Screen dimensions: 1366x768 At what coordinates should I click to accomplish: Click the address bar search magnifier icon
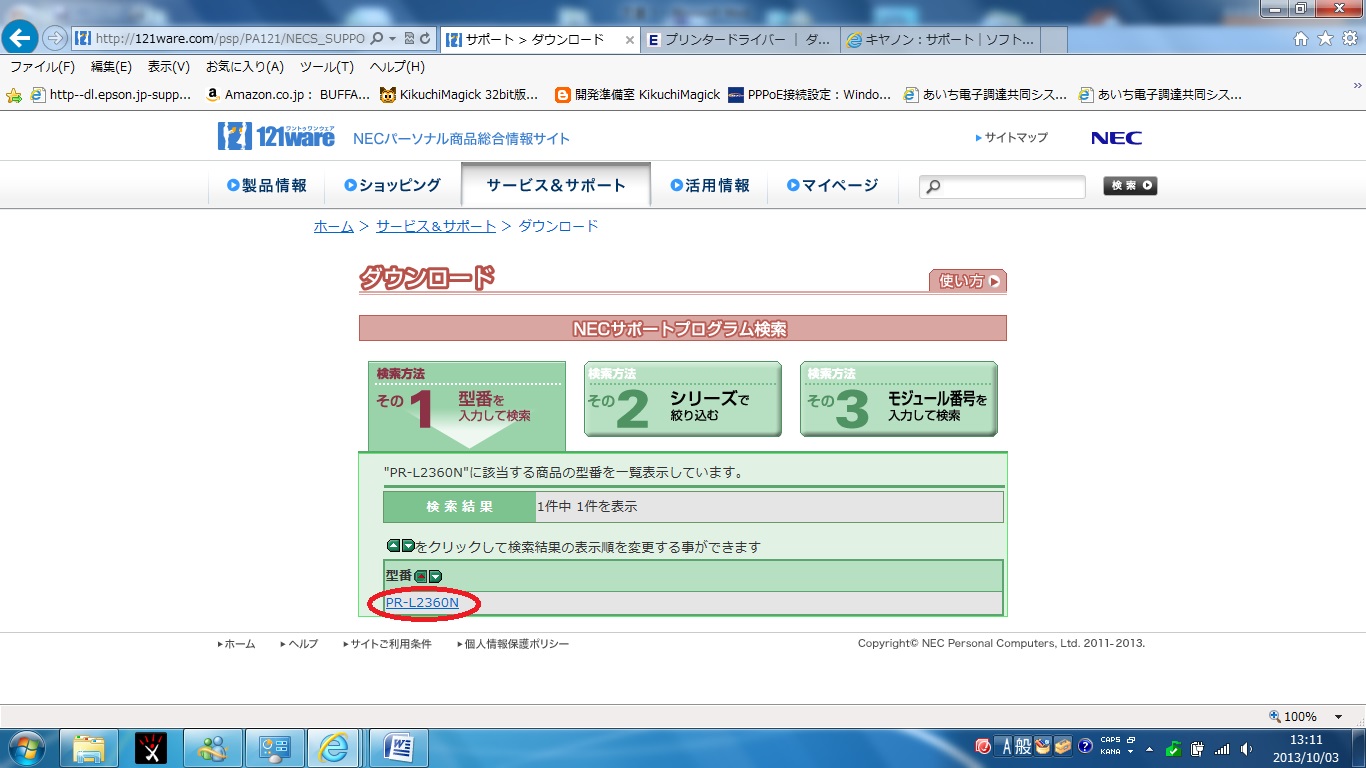[x=377, y=38]
